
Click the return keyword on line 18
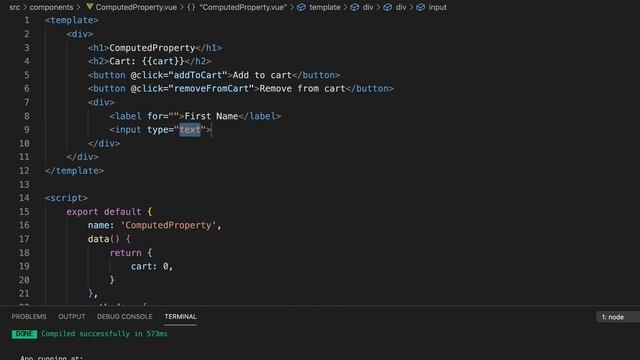(x=125, y=253)
